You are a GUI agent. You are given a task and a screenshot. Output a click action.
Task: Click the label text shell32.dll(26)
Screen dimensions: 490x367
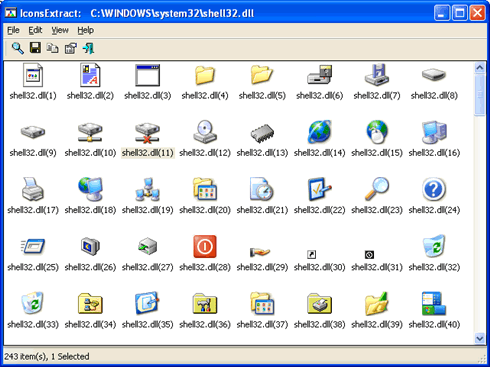(90, 267)
